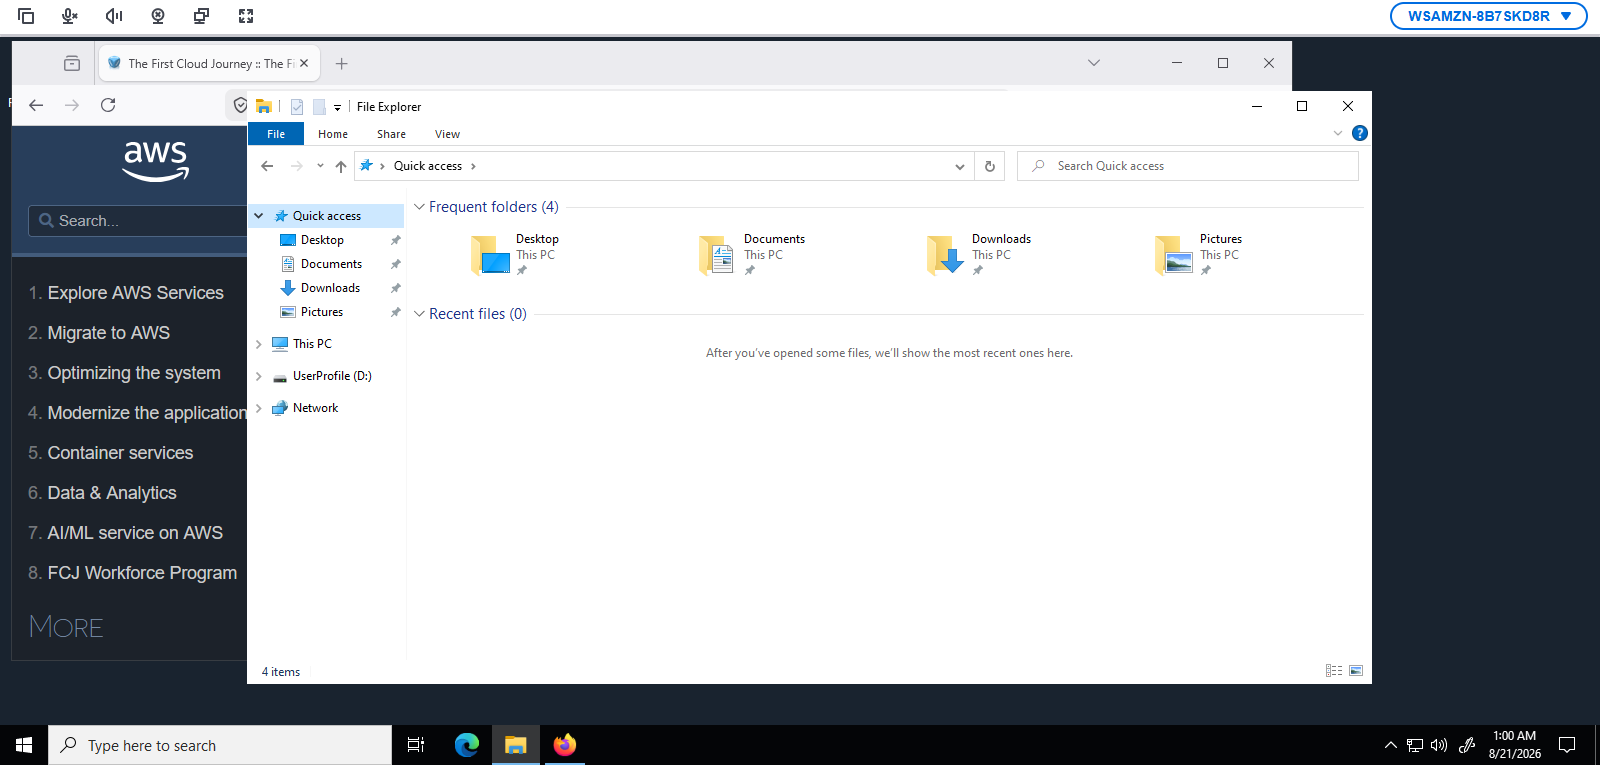Switch to details view in status bar
This screenshot has height=765, width=1600.
pyautogui.click(x=1334, y=671)
